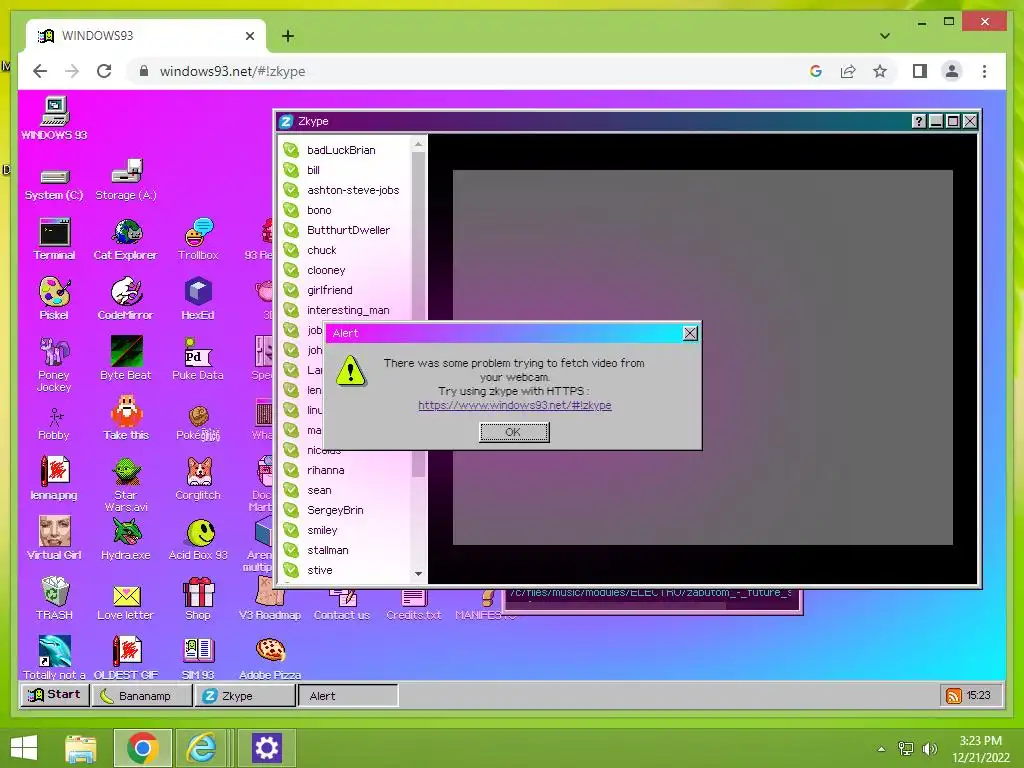Open Windows Start button on host taskbar
This screenshot has width=1024, height=768.
click(24, 748)
